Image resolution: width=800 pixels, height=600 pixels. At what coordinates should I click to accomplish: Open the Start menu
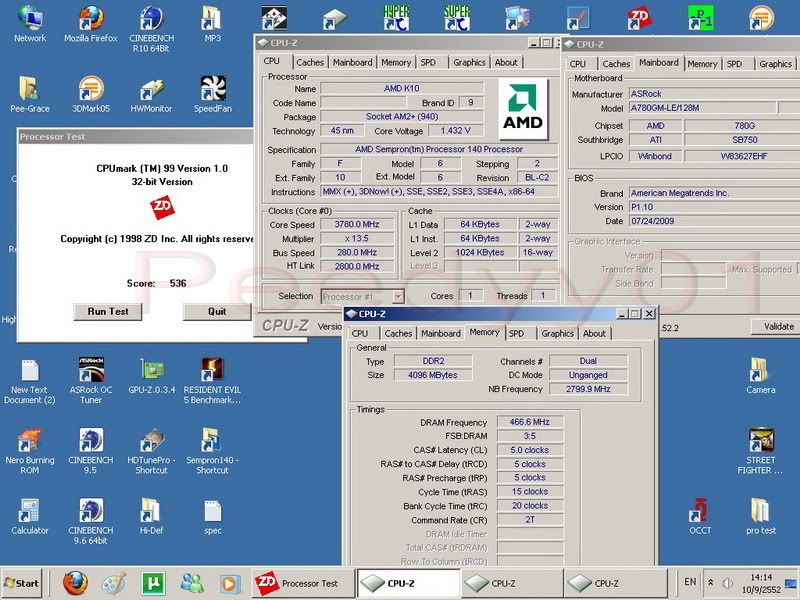tap(21, 583)
